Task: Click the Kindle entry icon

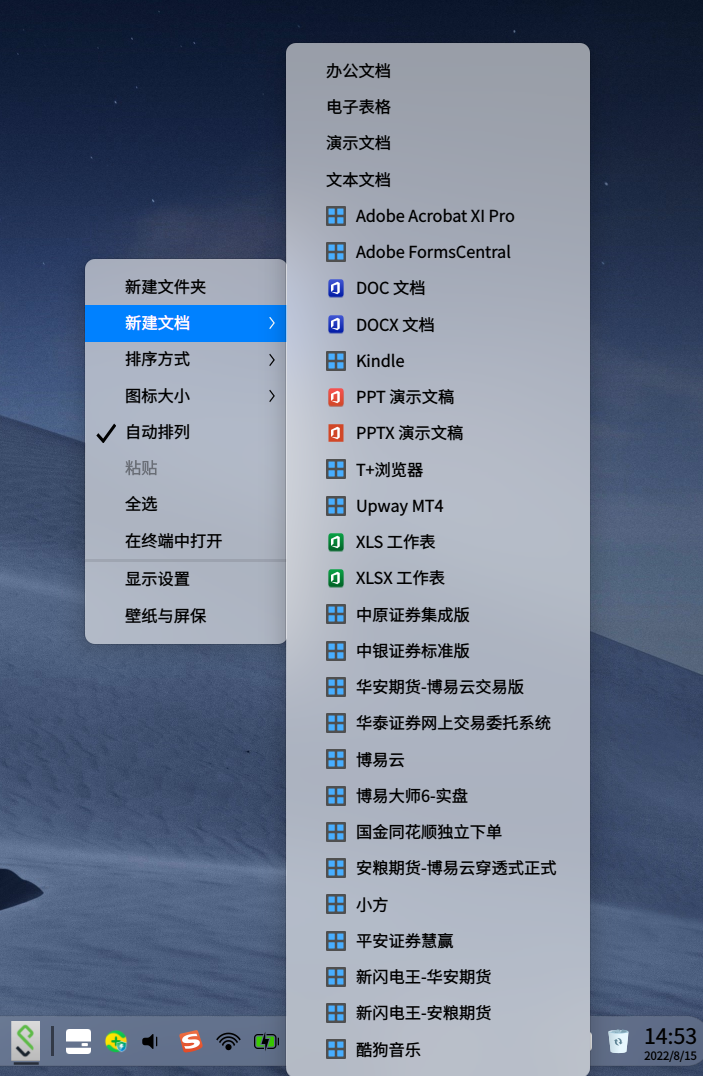Action: [336, 361]
